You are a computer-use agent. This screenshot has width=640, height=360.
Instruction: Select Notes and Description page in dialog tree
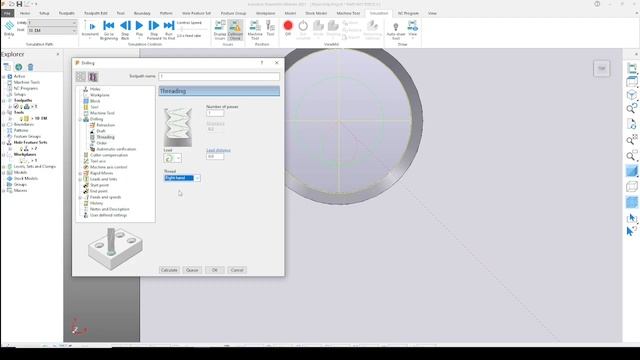pos(109,209)
